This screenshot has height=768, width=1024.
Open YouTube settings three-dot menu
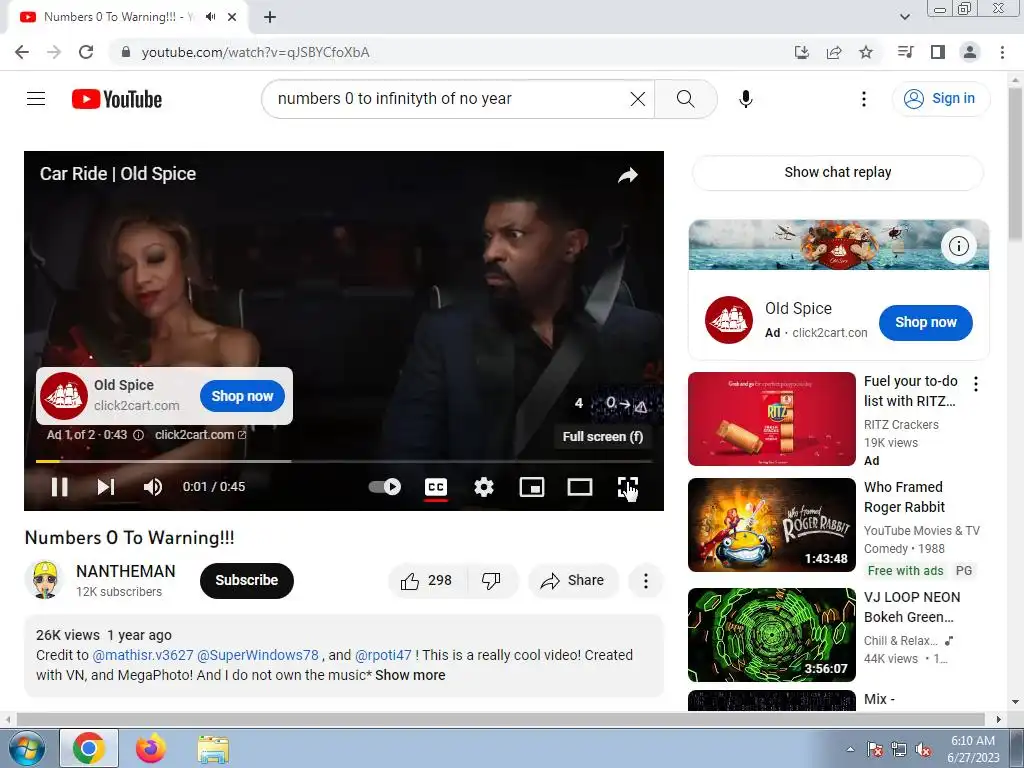point(863,99)
